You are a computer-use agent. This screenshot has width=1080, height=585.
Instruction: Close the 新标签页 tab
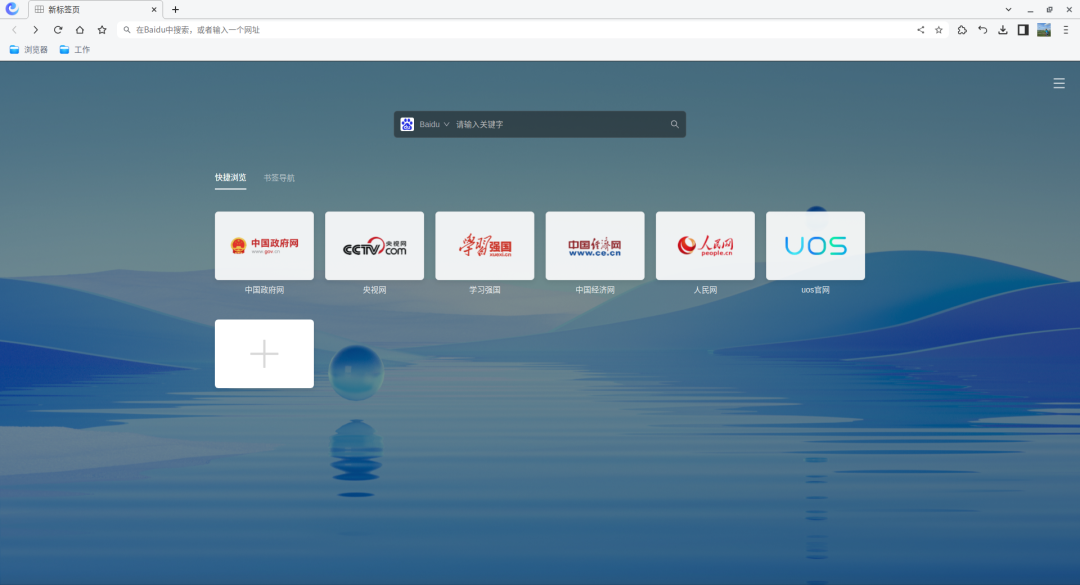click(x=154, y=10)
